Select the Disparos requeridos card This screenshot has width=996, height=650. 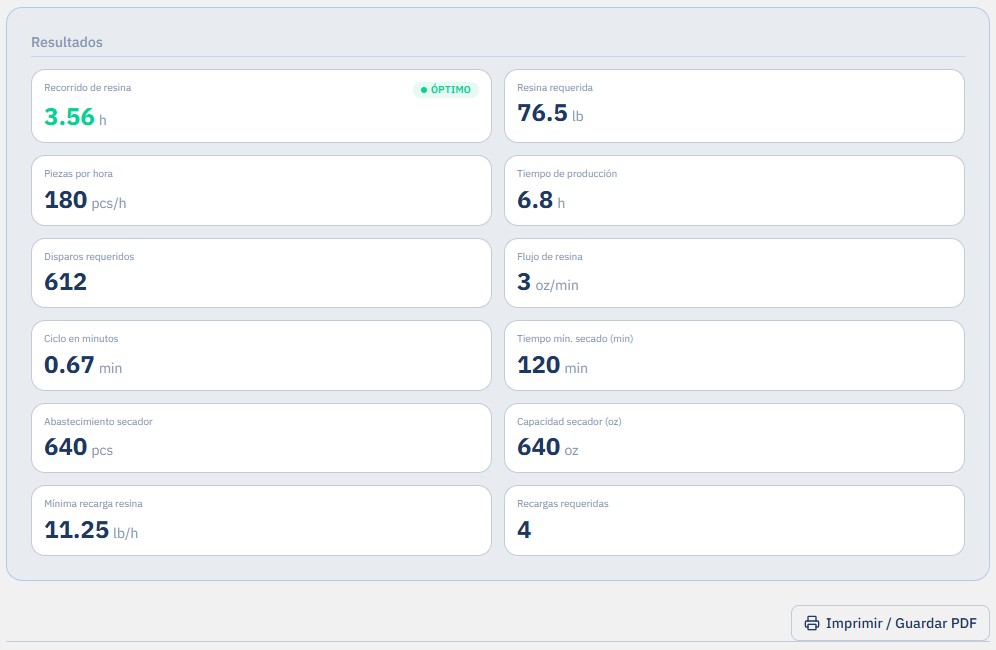pyautogui.click(x=261, y=273)
